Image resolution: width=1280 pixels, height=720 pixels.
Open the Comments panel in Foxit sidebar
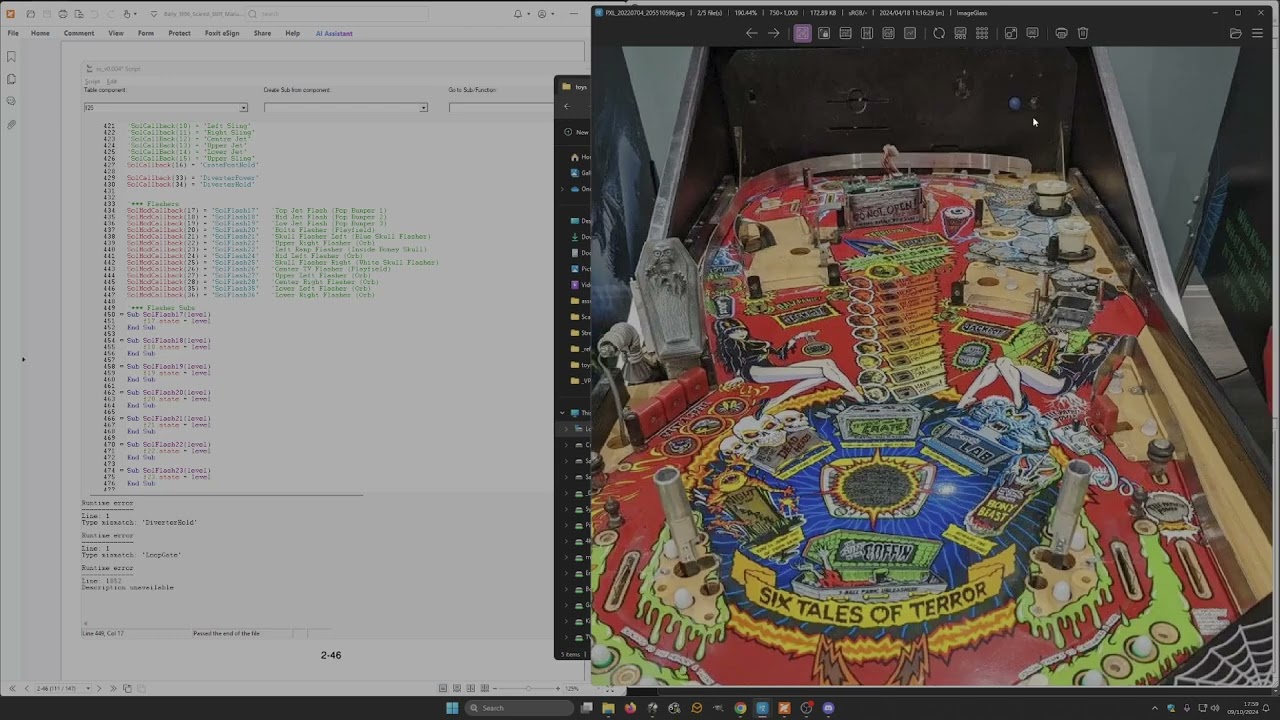click(x=11, y=101)
